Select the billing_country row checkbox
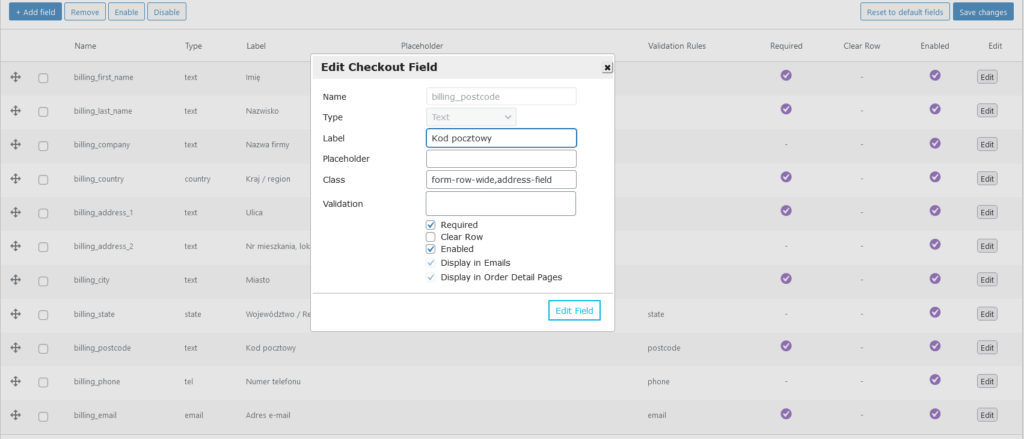Screen dimensions: 1024x439 43,180
